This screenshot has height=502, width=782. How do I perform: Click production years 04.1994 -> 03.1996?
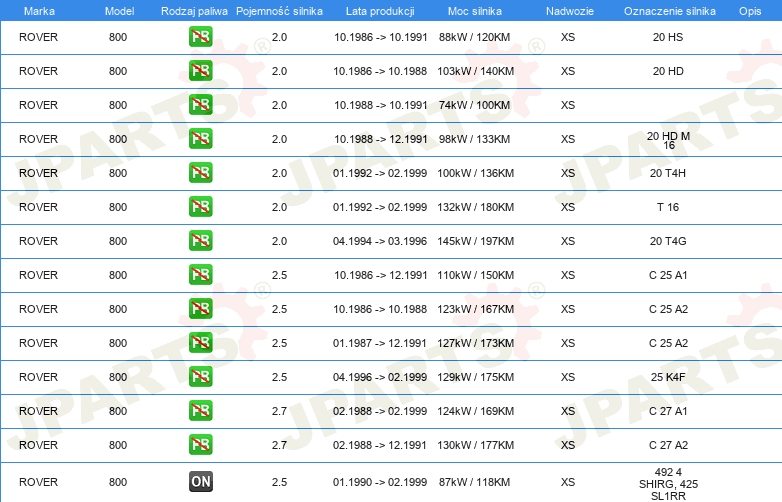pos(380,241)
